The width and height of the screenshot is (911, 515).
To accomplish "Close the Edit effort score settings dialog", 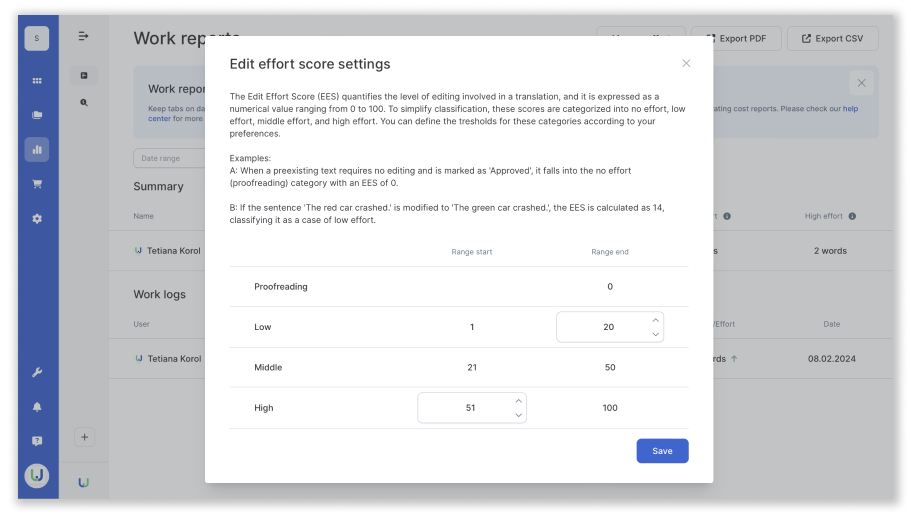I will click(686, 63).
